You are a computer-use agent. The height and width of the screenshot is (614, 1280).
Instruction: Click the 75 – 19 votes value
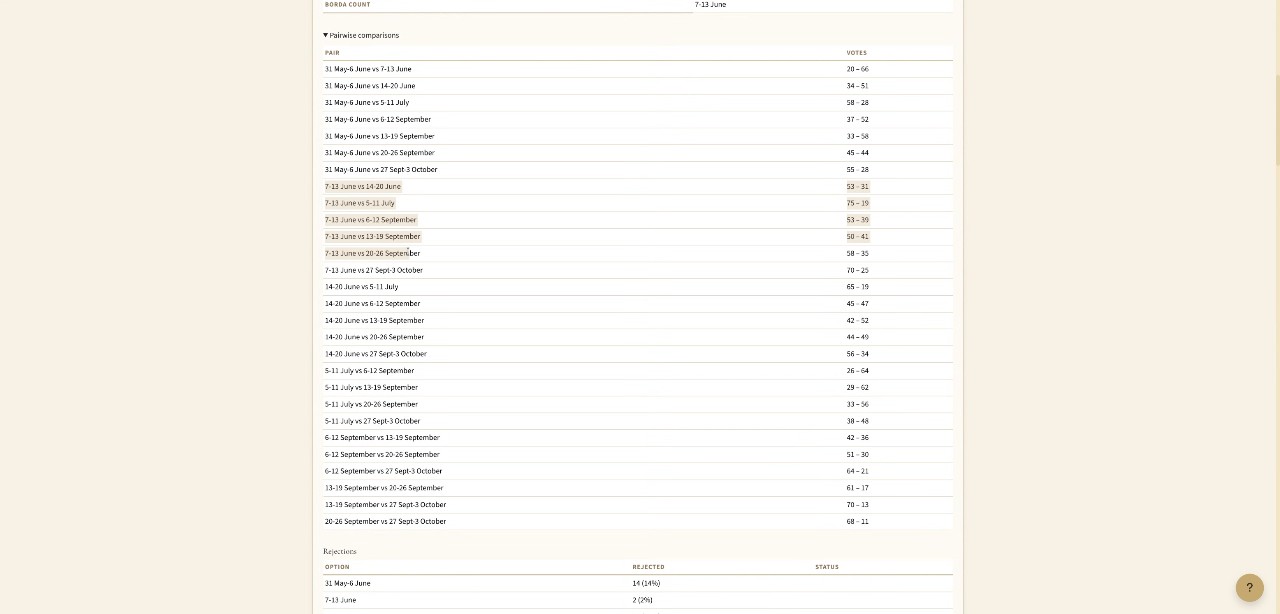coord(857,203)
